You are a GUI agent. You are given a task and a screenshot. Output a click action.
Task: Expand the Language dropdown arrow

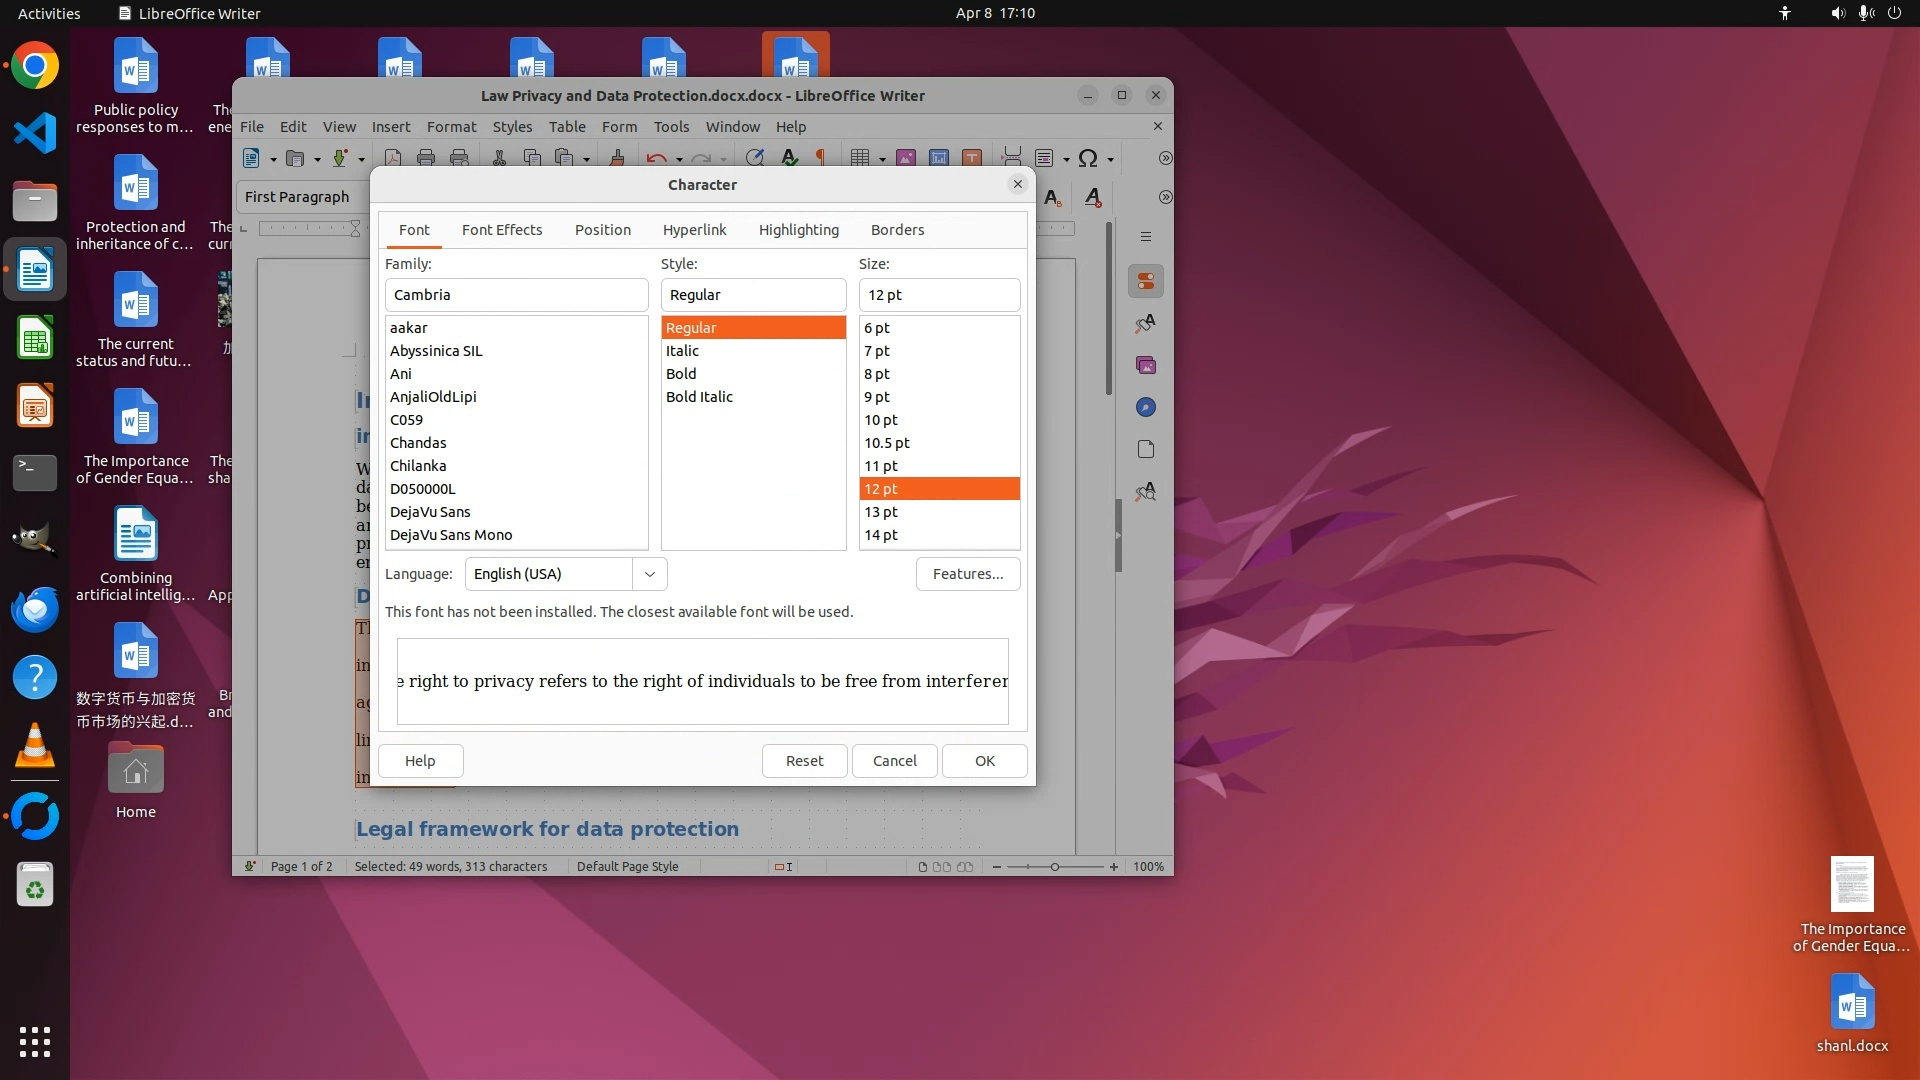tap(650, 574)
